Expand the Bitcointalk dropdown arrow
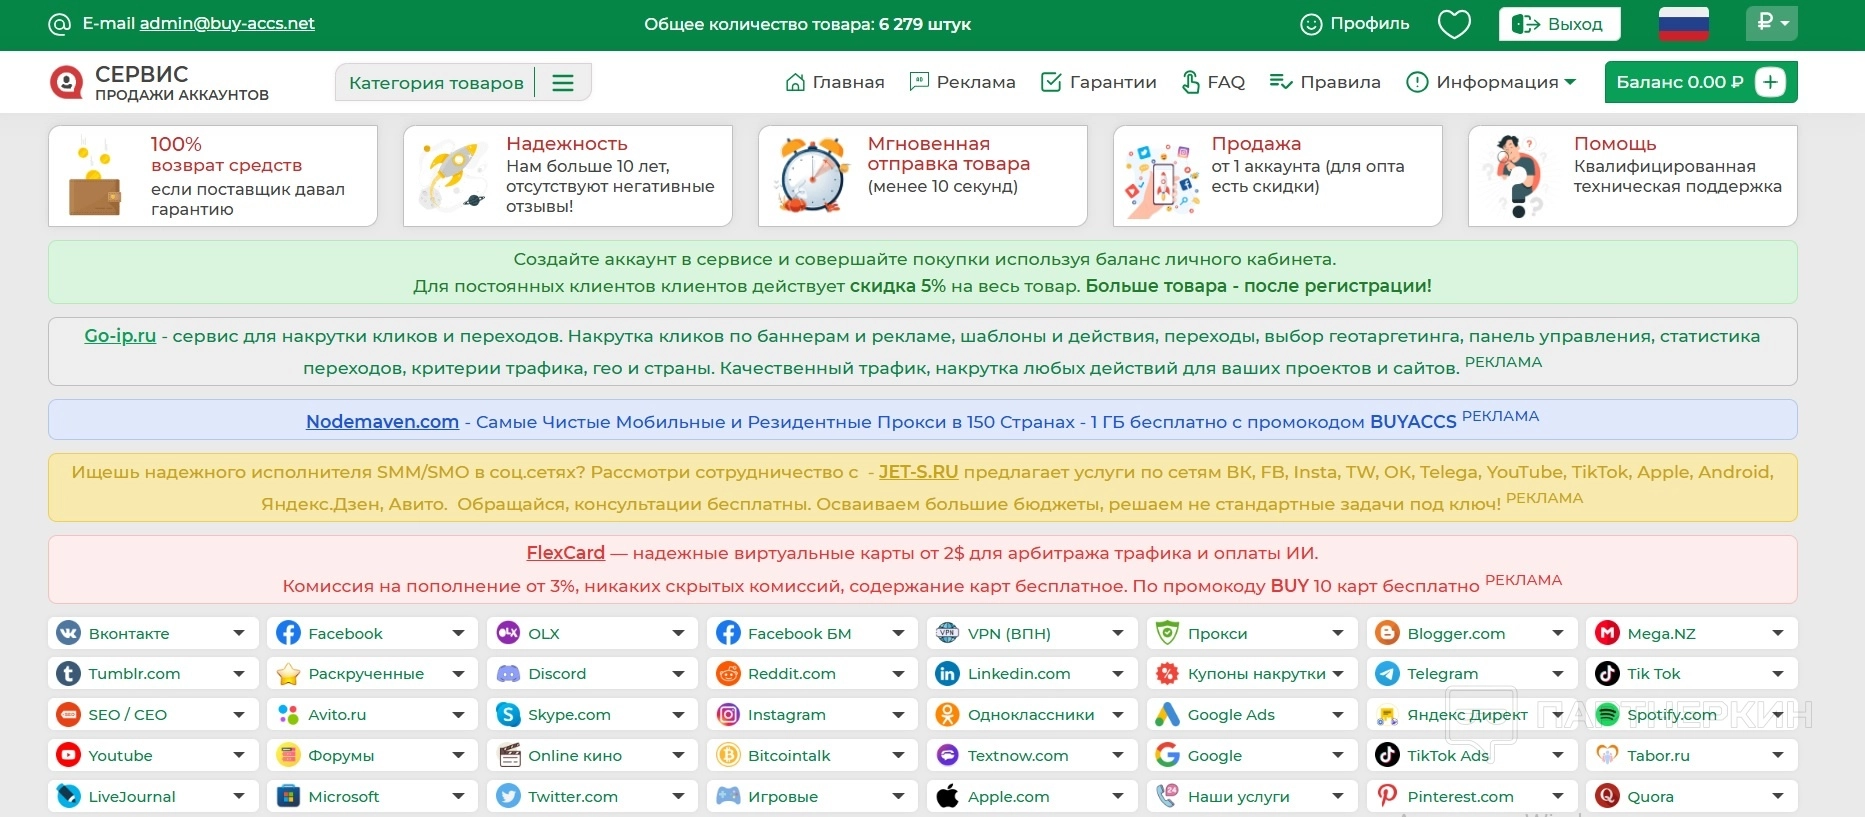 [x=898, y=756]
